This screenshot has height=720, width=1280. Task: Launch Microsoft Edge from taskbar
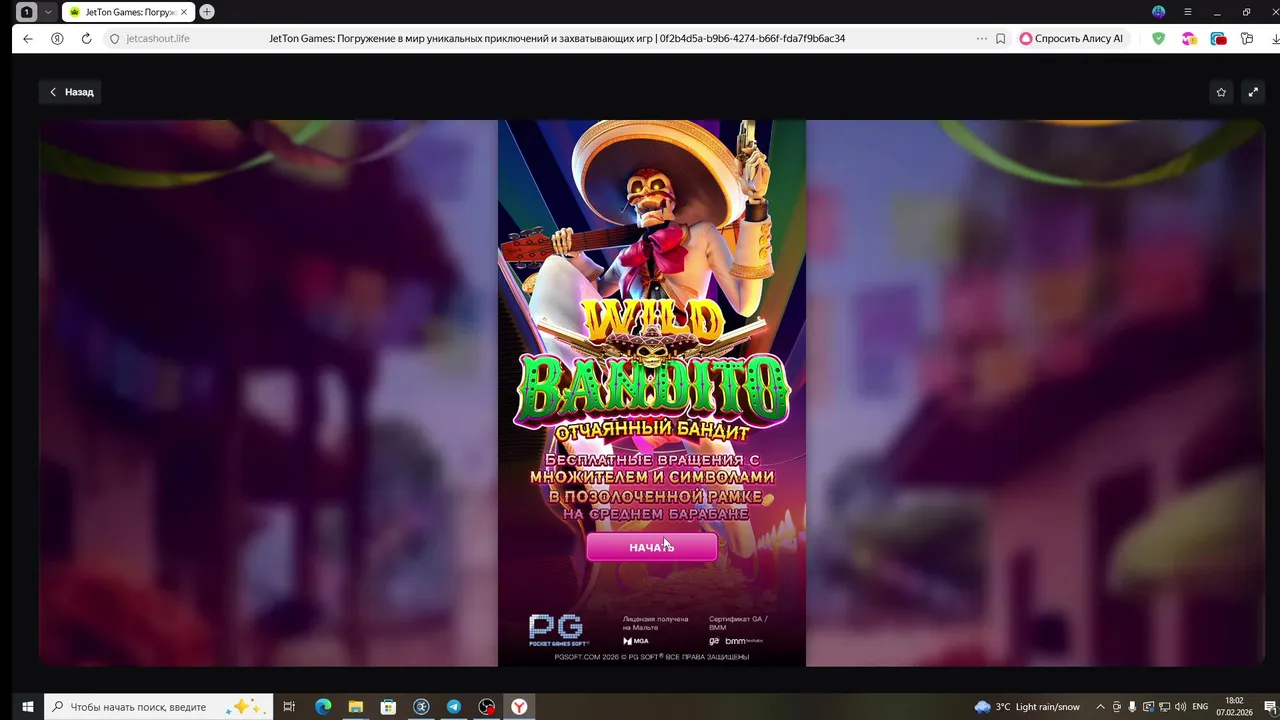pyautogui.click(x=323, y=707)
